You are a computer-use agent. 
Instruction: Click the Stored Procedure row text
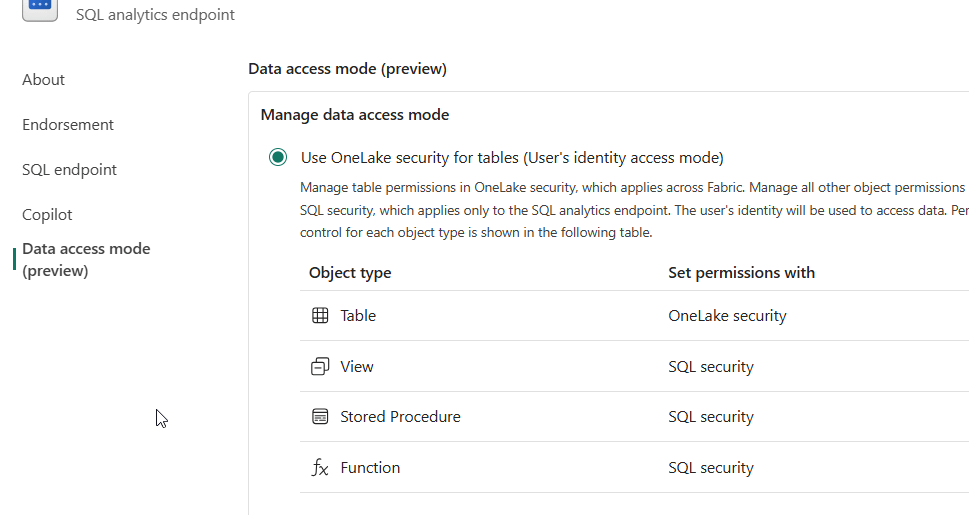400,417
